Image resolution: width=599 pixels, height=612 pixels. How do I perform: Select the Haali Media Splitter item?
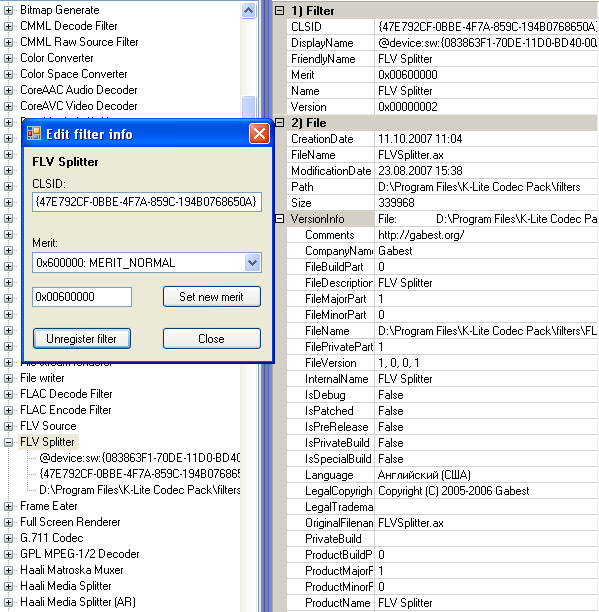[66, 586]
